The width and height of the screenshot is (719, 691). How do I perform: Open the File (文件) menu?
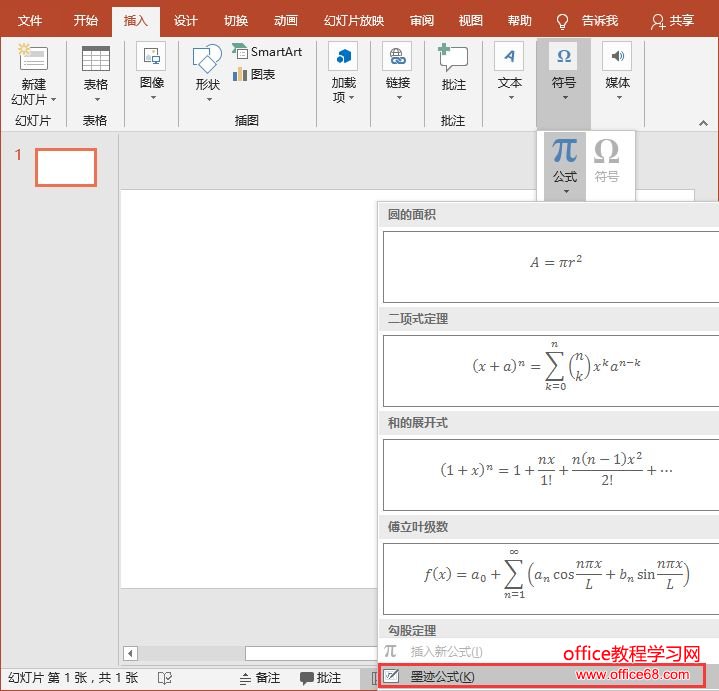click(x=30, y=20)
